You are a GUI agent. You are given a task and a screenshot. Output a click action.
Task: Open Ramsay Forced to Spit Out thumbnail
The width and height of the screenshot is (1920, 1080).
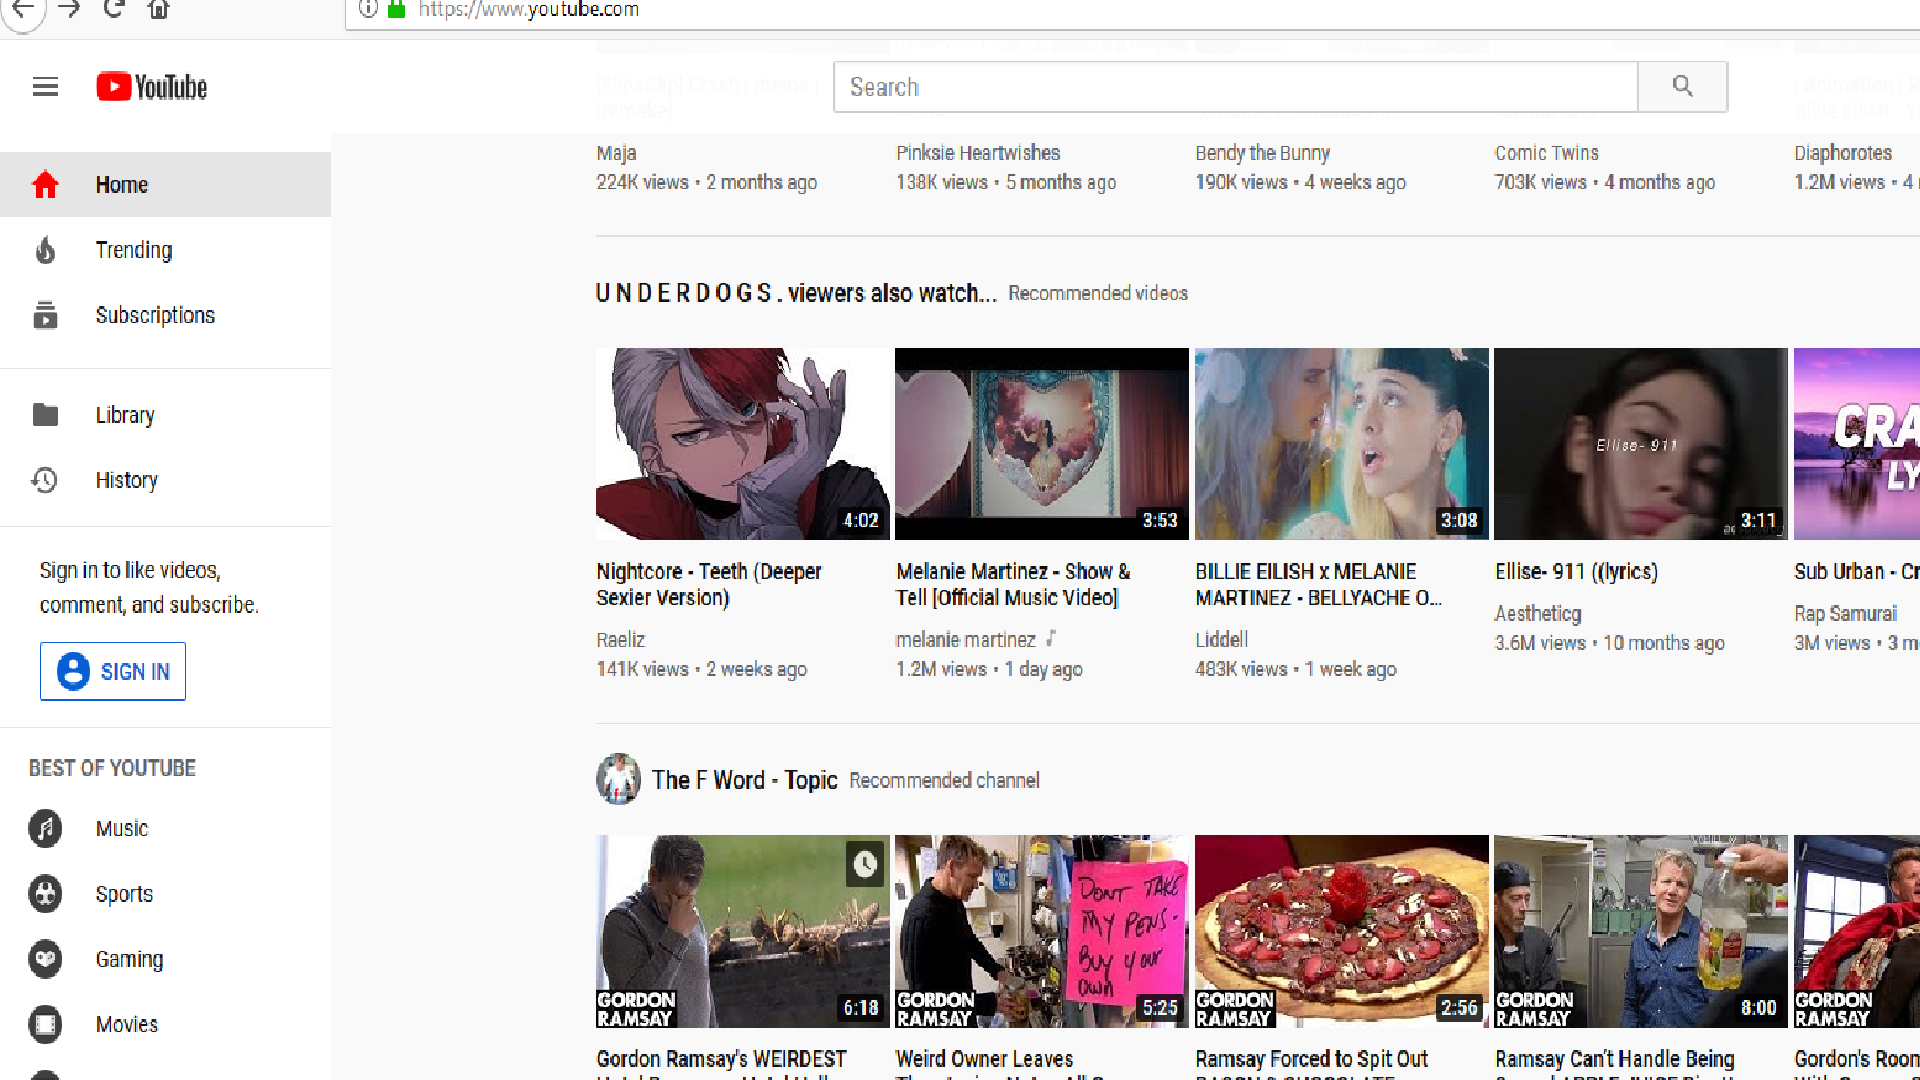(1341, 931)
